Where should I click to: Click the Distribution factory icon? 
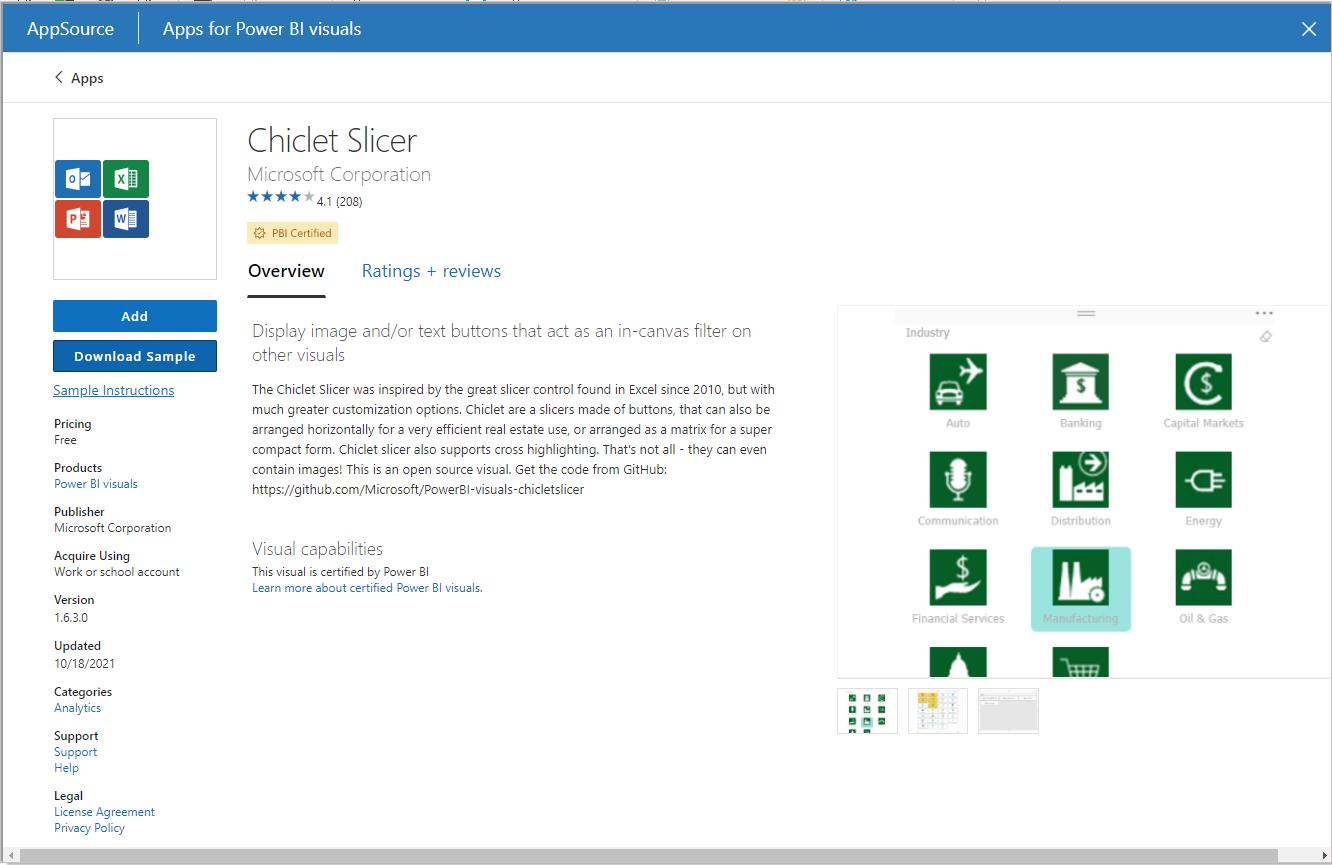point(1080,479)
